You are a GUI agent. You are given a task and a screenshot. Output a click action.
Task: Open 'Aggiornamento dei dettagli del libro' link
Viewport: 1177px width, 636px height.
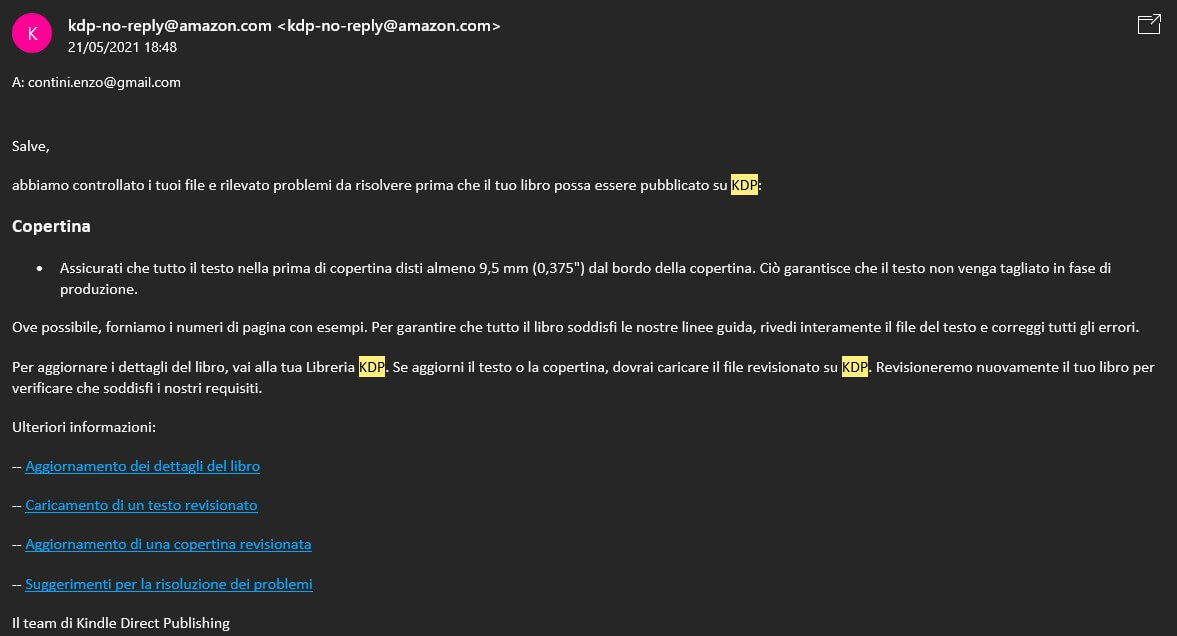[x=142, y=466]
